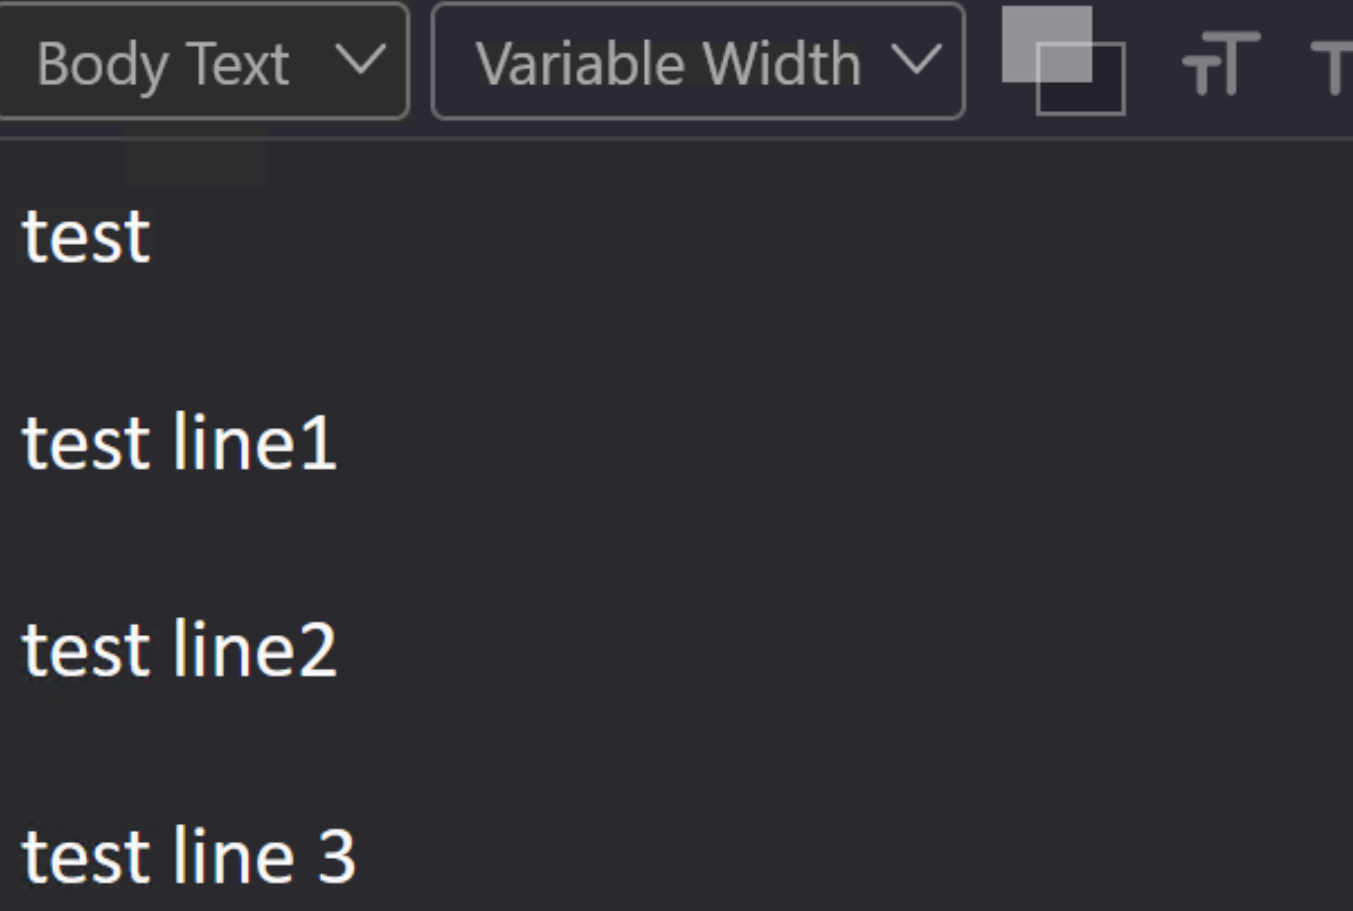Click the word "line2" in the message
The image size is (1353, 911).
(254, 650)
